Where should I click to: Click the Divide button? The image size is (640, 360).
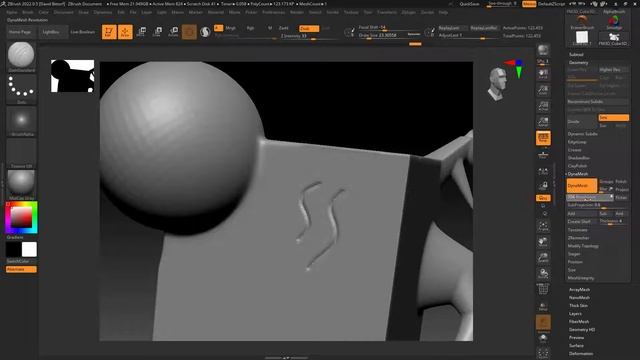pos(582,122)
